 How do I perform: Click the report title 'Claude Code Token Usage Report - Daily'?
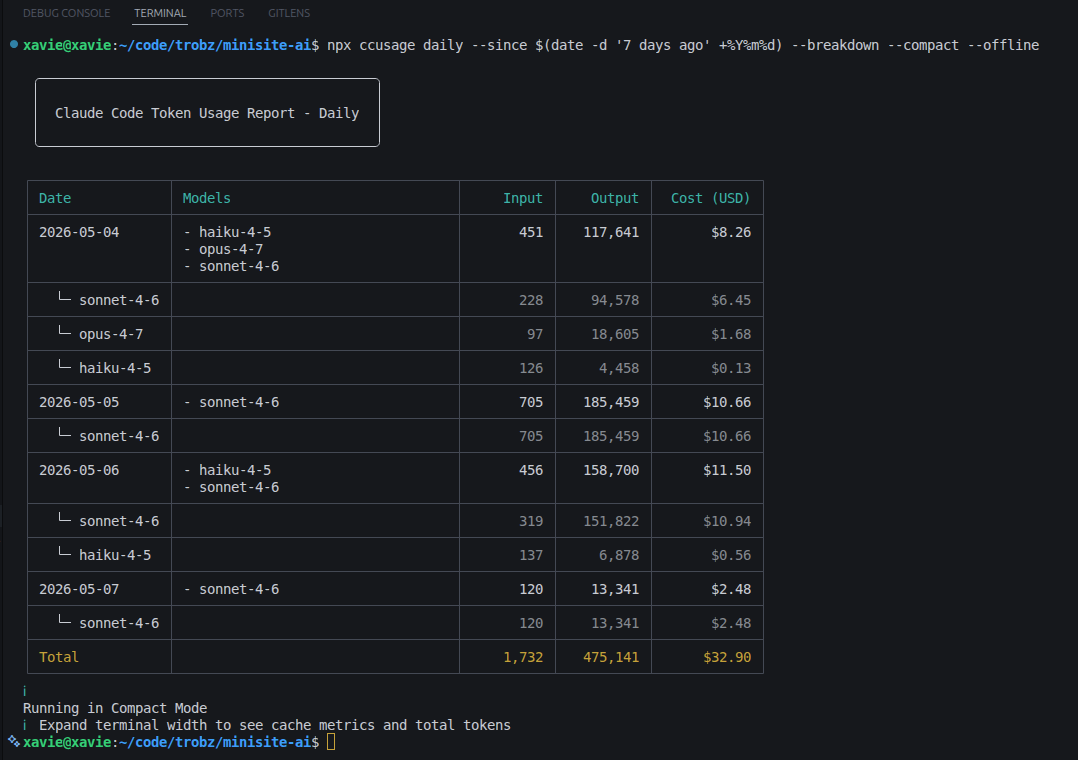point(207,113)
